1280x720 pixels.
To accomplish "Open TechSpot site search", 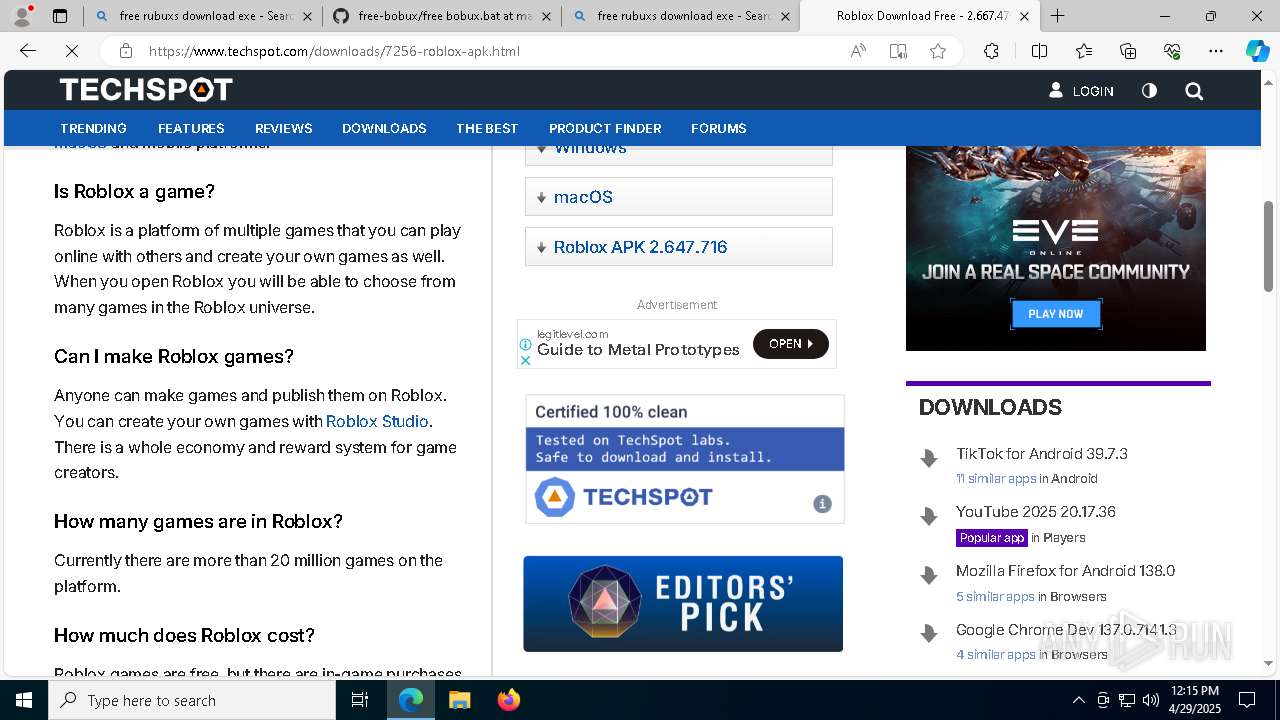I will pyautogui.click(x=1194, y=91).
